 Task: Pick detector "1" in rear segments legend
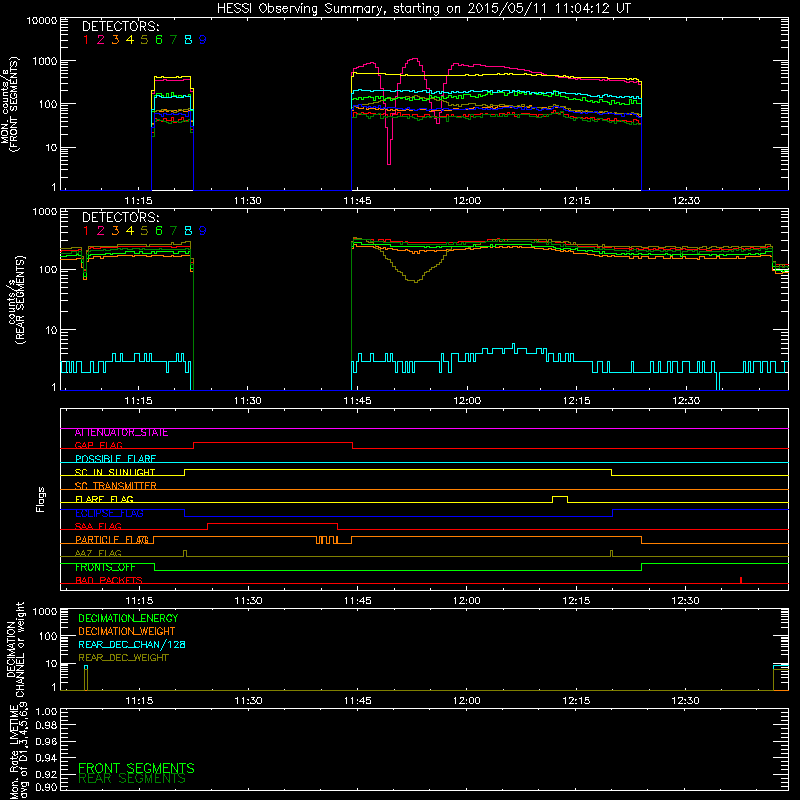86,231
